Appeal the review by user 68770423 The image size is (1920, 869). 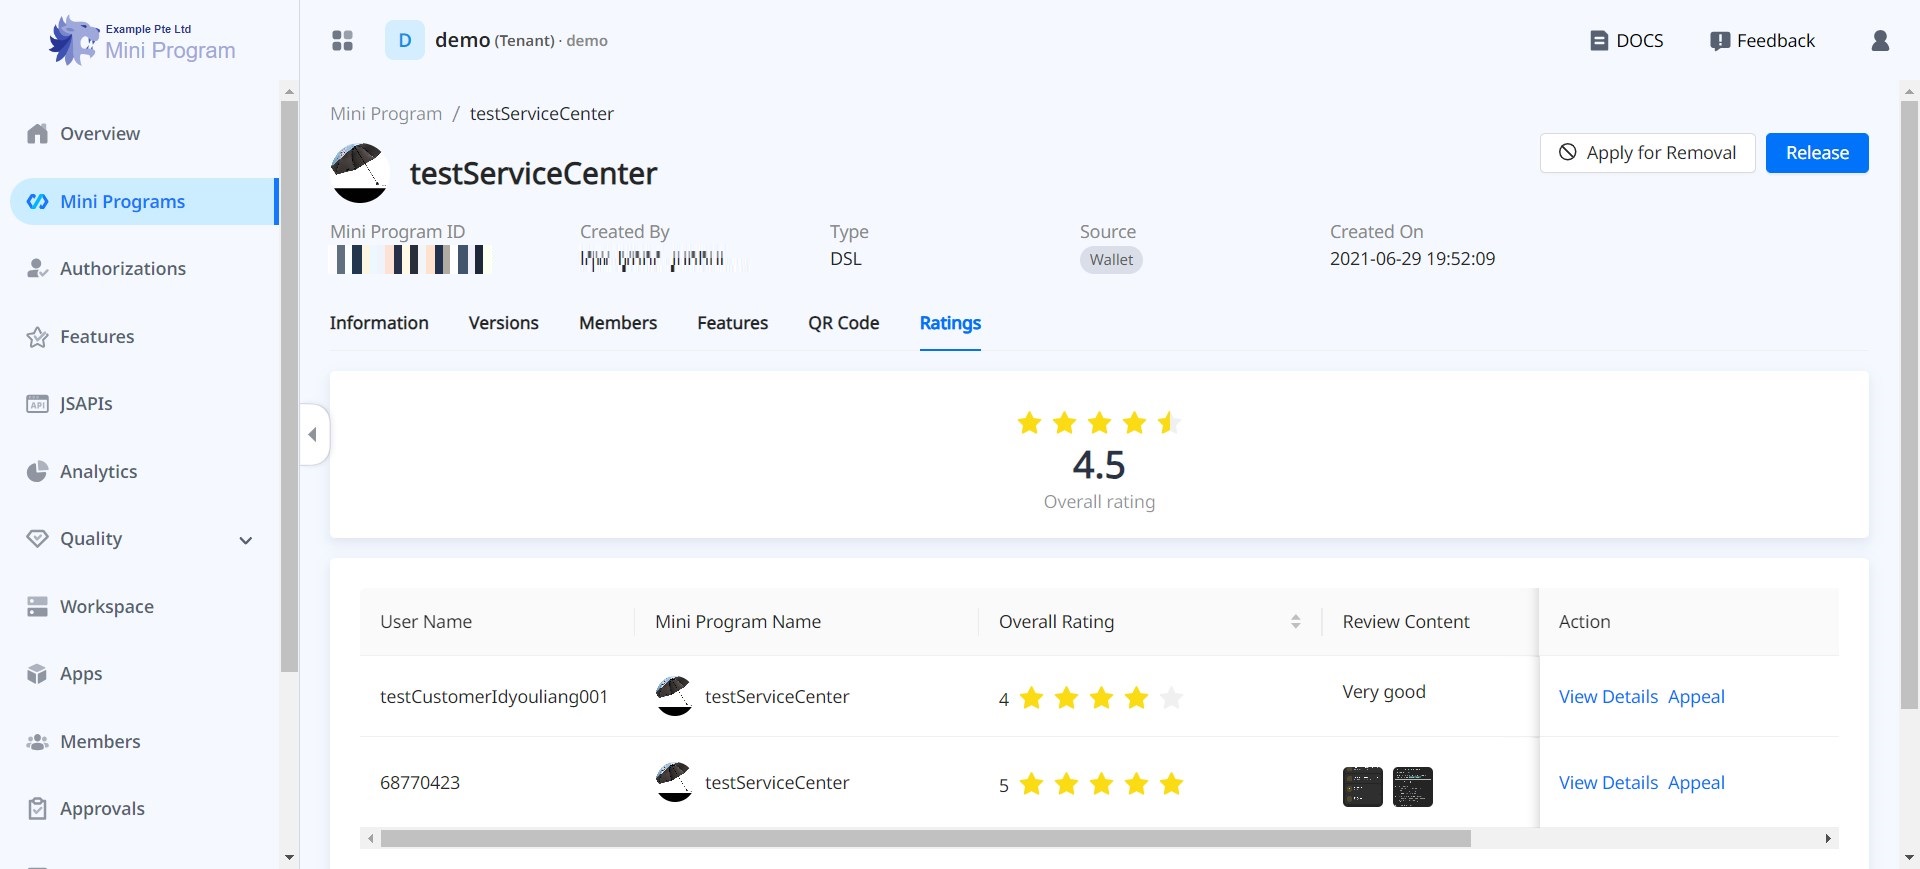[x=1696, y=783]
